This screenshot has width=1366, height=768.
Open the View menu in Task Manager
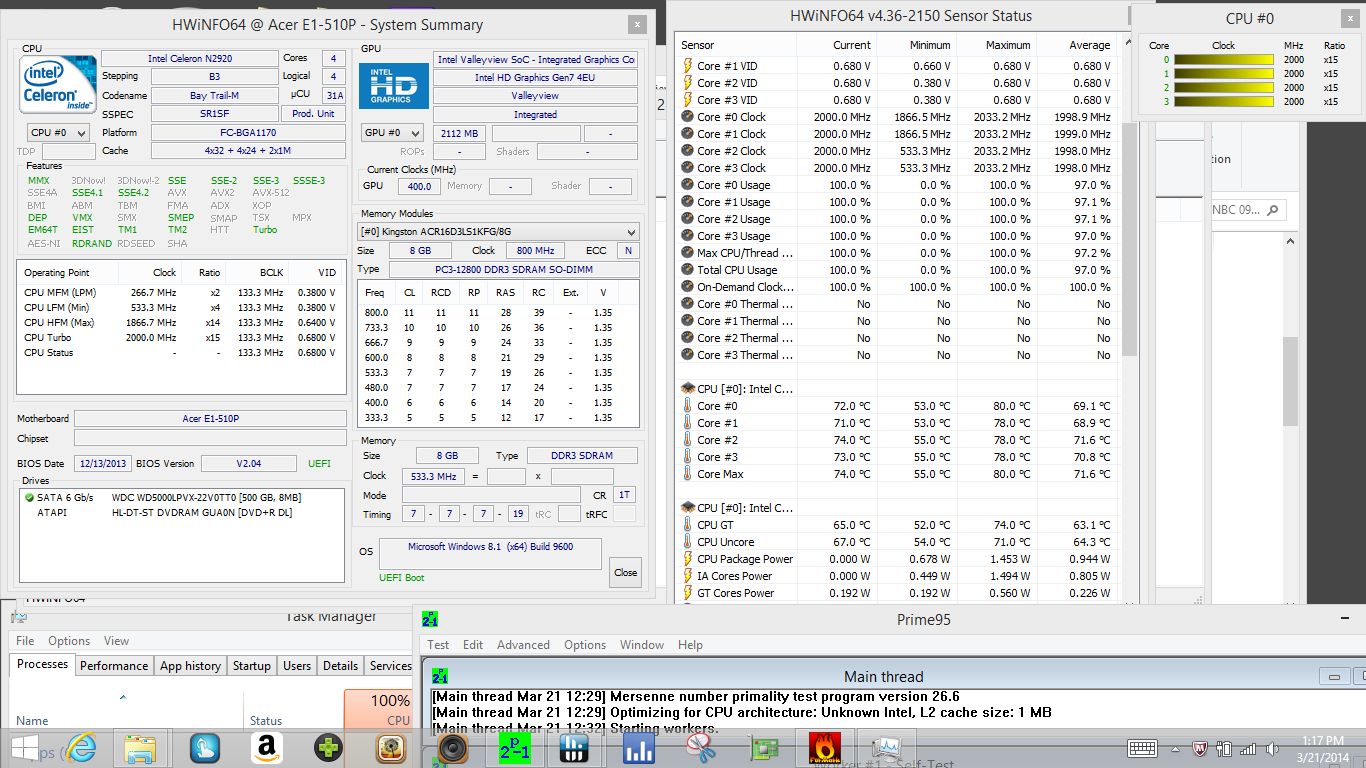tap(116, 641)
